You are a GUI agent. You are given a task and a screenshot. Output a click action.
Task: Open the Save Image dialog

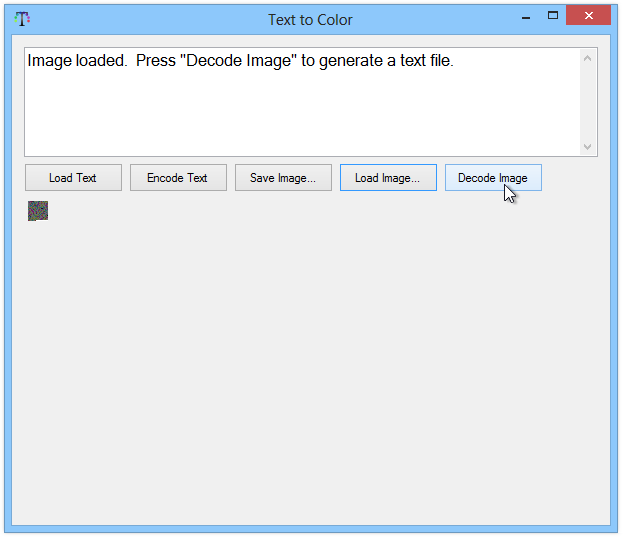click(x=283, y=178)
